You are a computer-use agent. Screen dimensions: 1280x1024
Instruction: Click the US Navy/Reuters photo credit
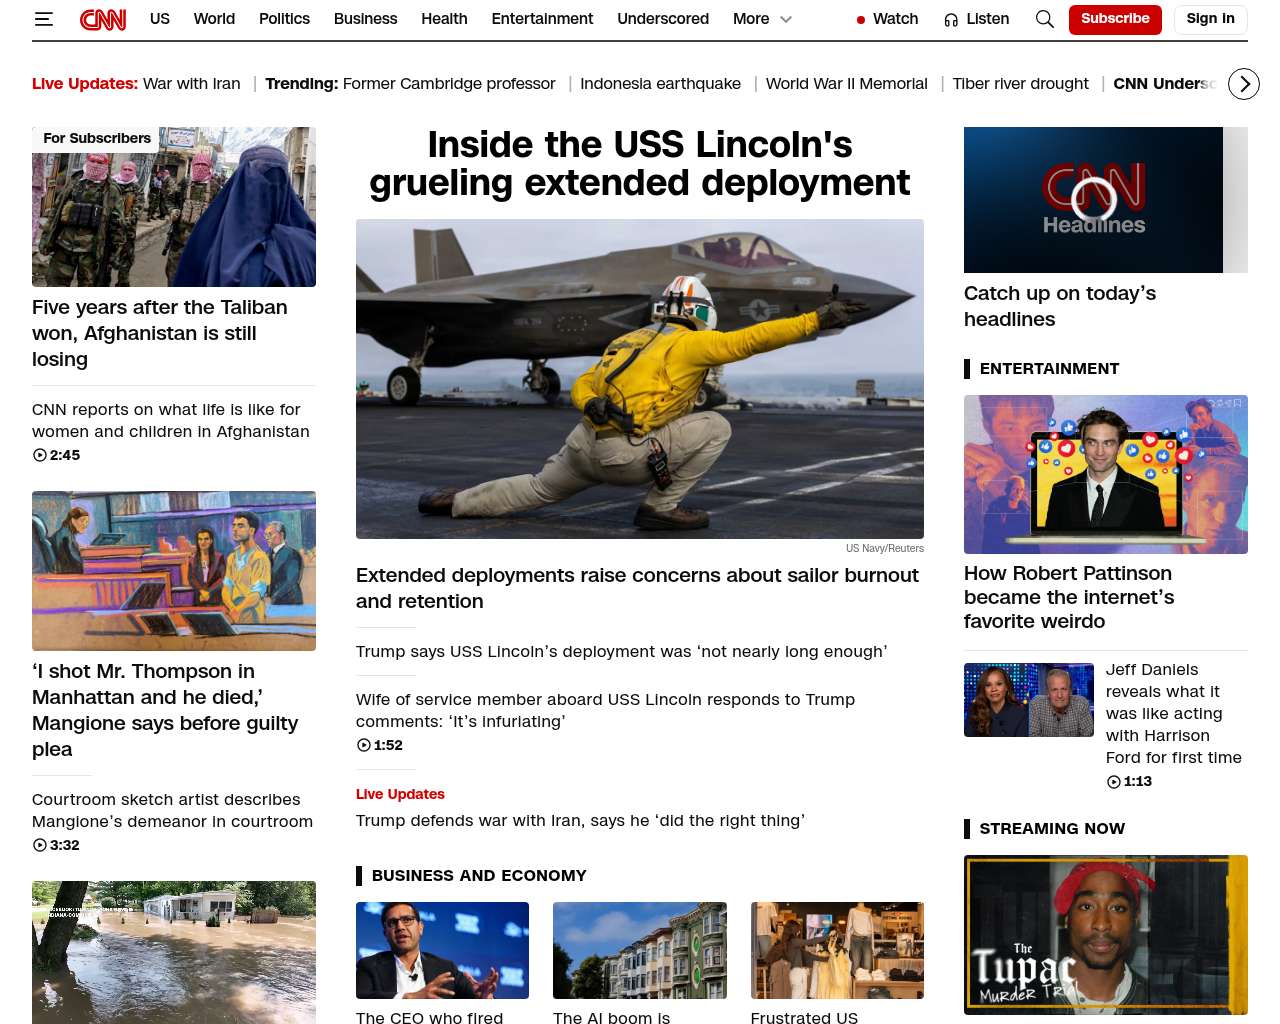[885, 548]
